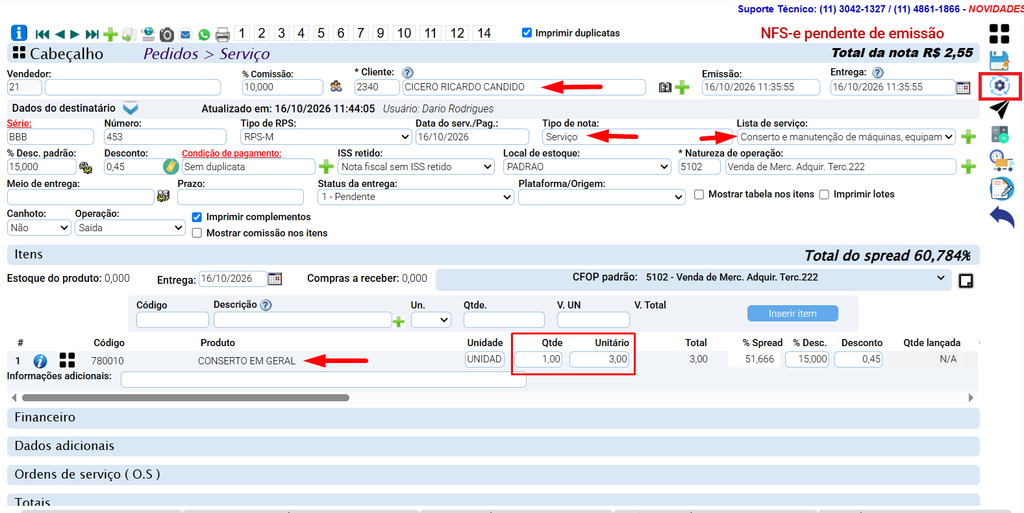
Task: Expand the Ordens de serviço (O.S) section
Action: [493, 475]
